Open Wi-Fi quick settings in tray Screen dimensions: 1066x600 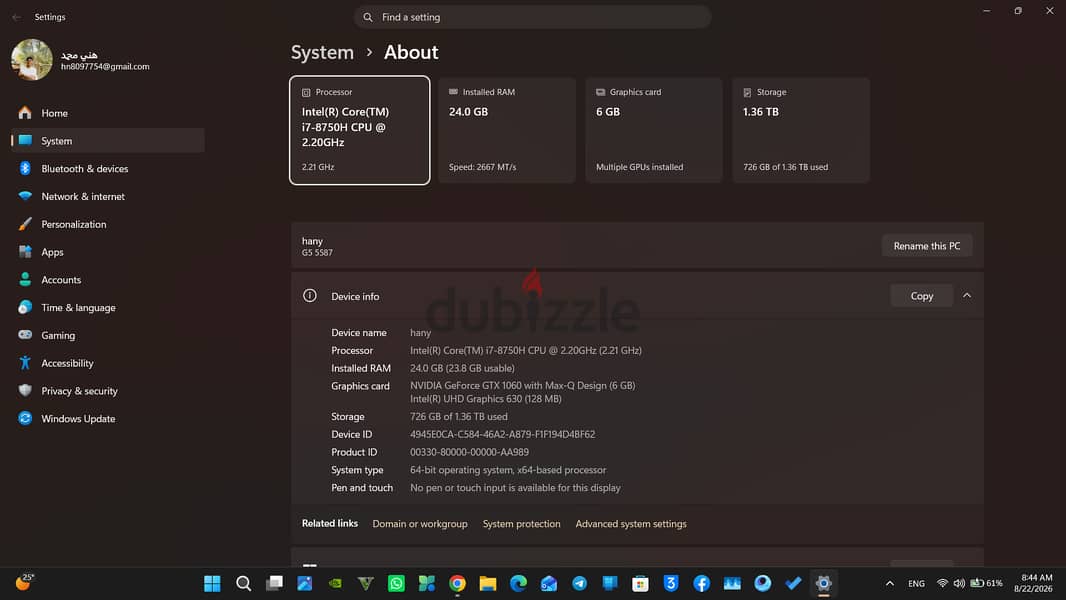pyautogui.click(x=942, y=583)
